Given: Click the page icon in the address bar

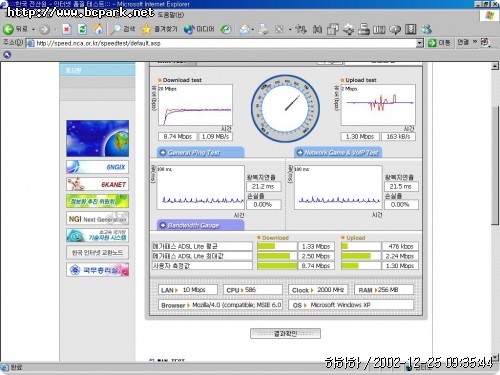Looking at the screenshot, I should pyautogui.click(x=30, y=43).
